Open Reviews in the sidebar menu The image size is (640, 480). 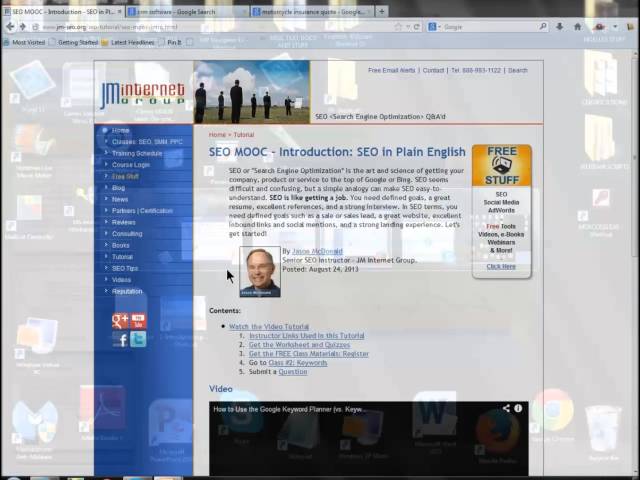(123, 222)
